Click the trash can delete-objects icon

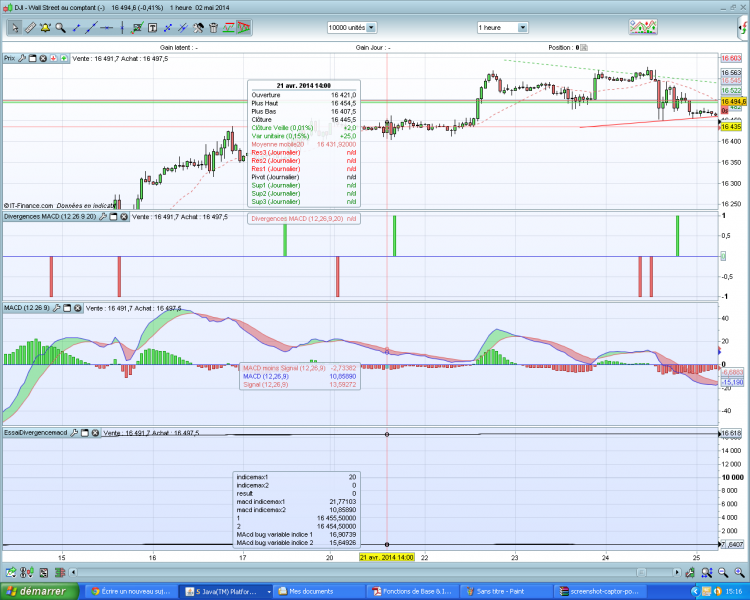[x=213, y=28]
